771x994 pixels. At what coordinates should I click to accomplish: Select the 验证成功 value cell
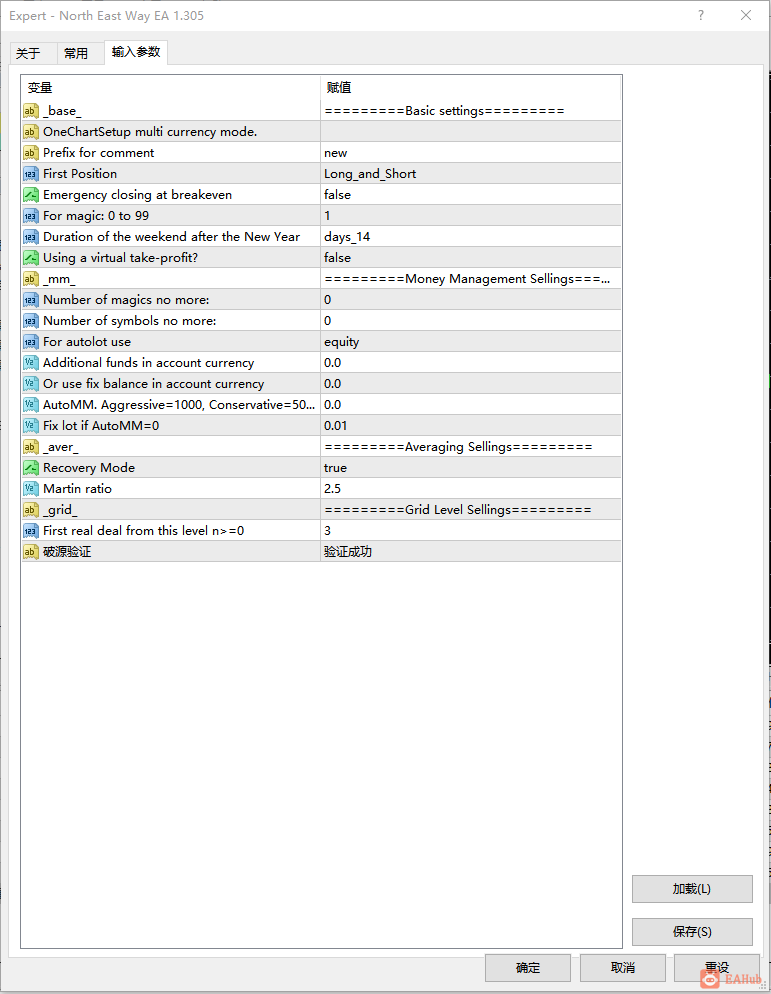470,552
